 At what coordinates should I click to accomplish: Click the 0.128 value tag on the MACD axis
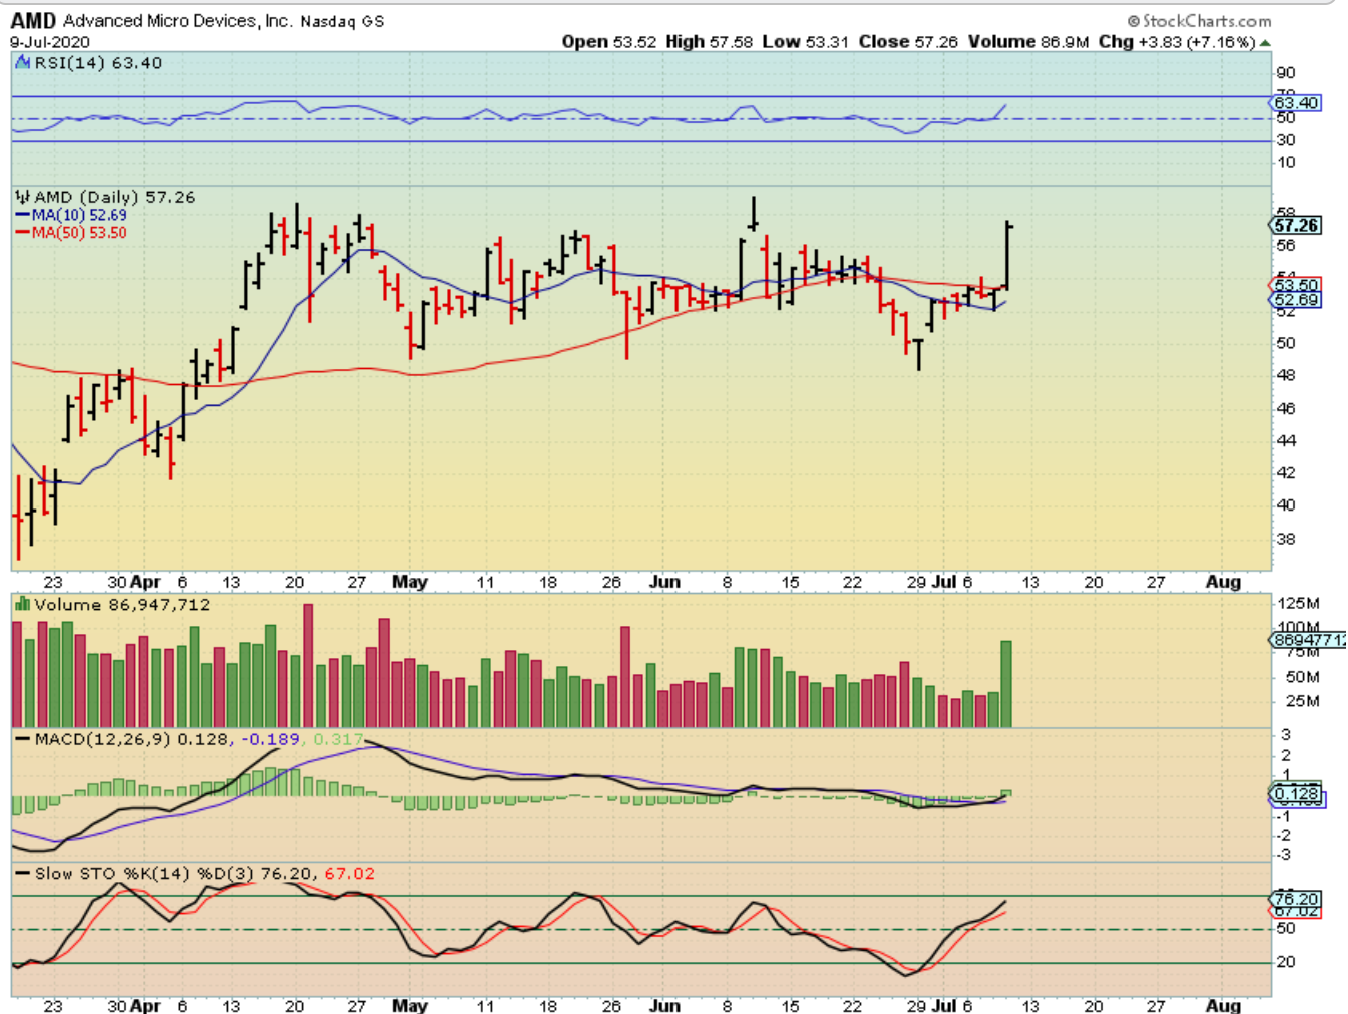pyautogui.click(x=1297, y=794)
